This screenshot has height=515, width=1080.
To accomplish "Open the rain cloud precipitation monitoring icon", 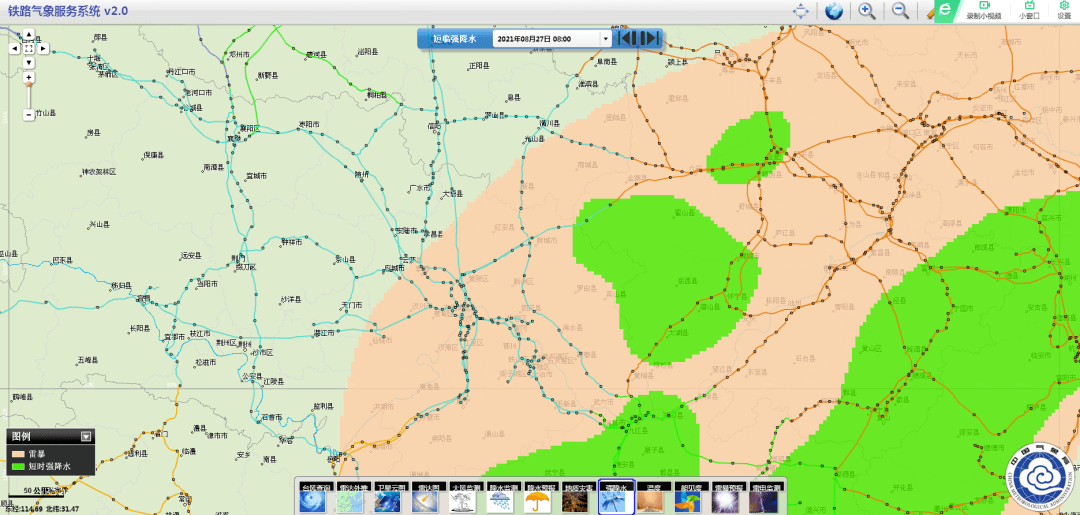I will (x=502, y=500).
